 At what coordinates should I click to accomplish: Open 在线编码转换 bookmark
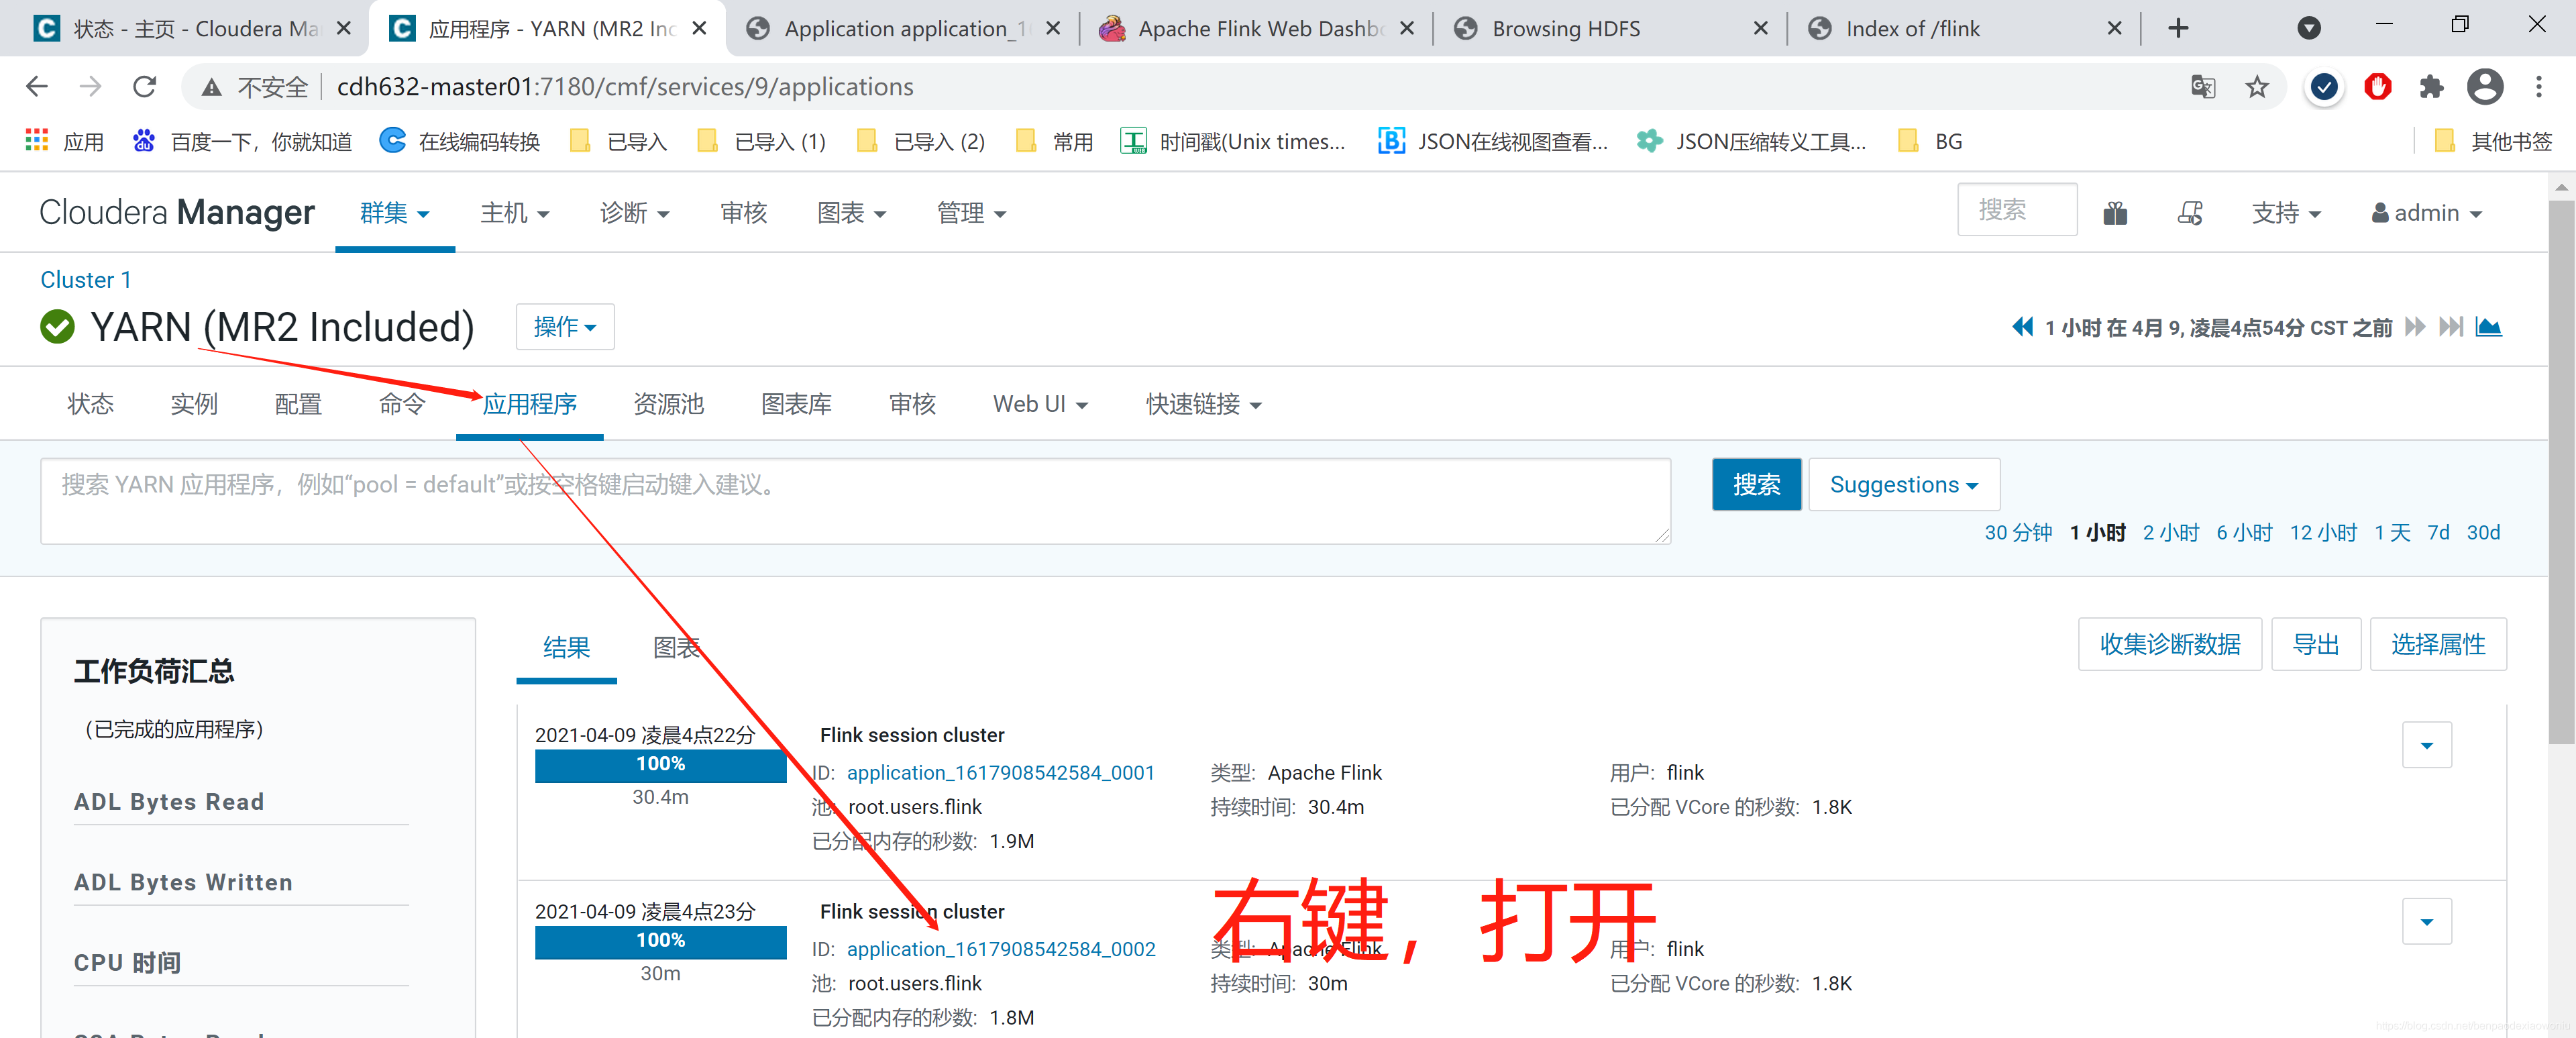point(460,141)
